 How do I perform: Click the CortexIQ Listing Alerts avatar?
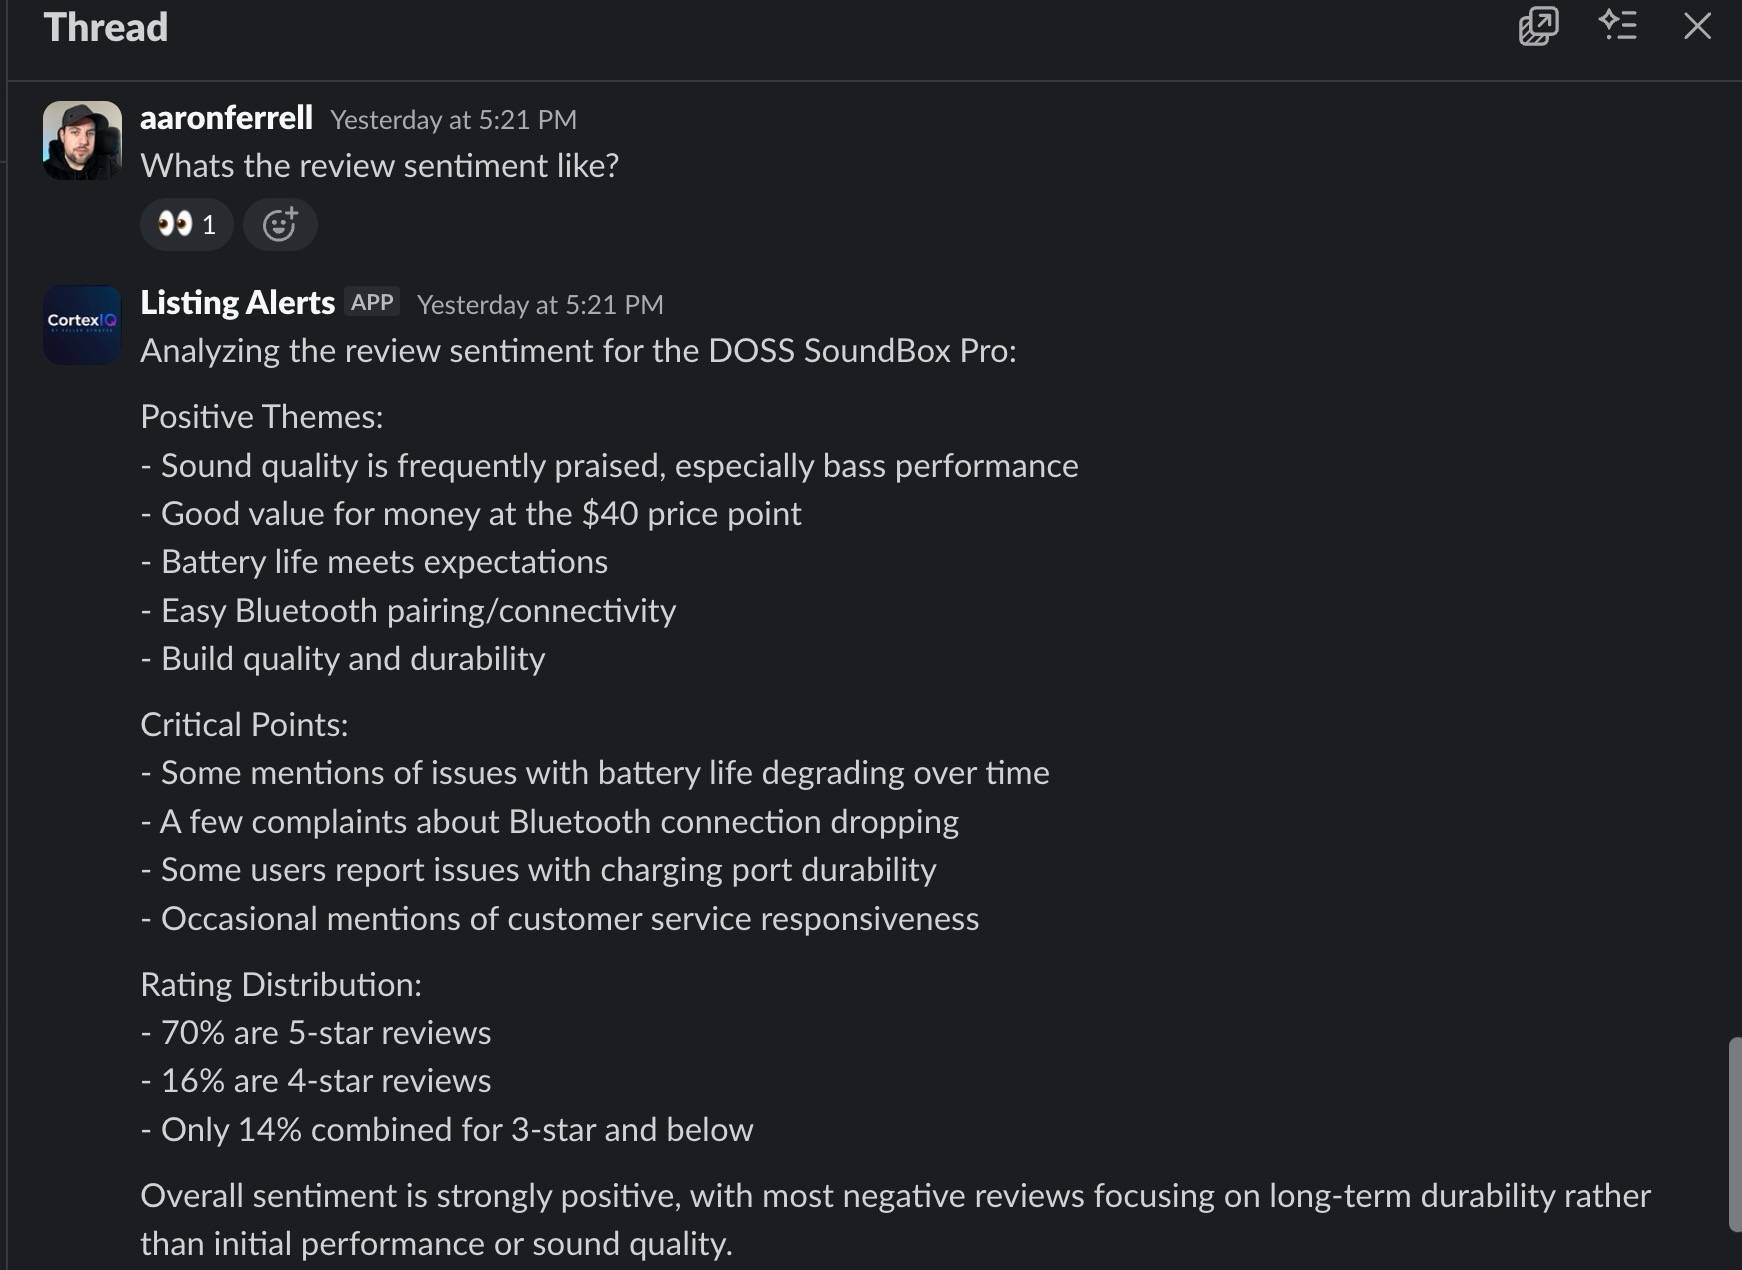click(82, 325)
